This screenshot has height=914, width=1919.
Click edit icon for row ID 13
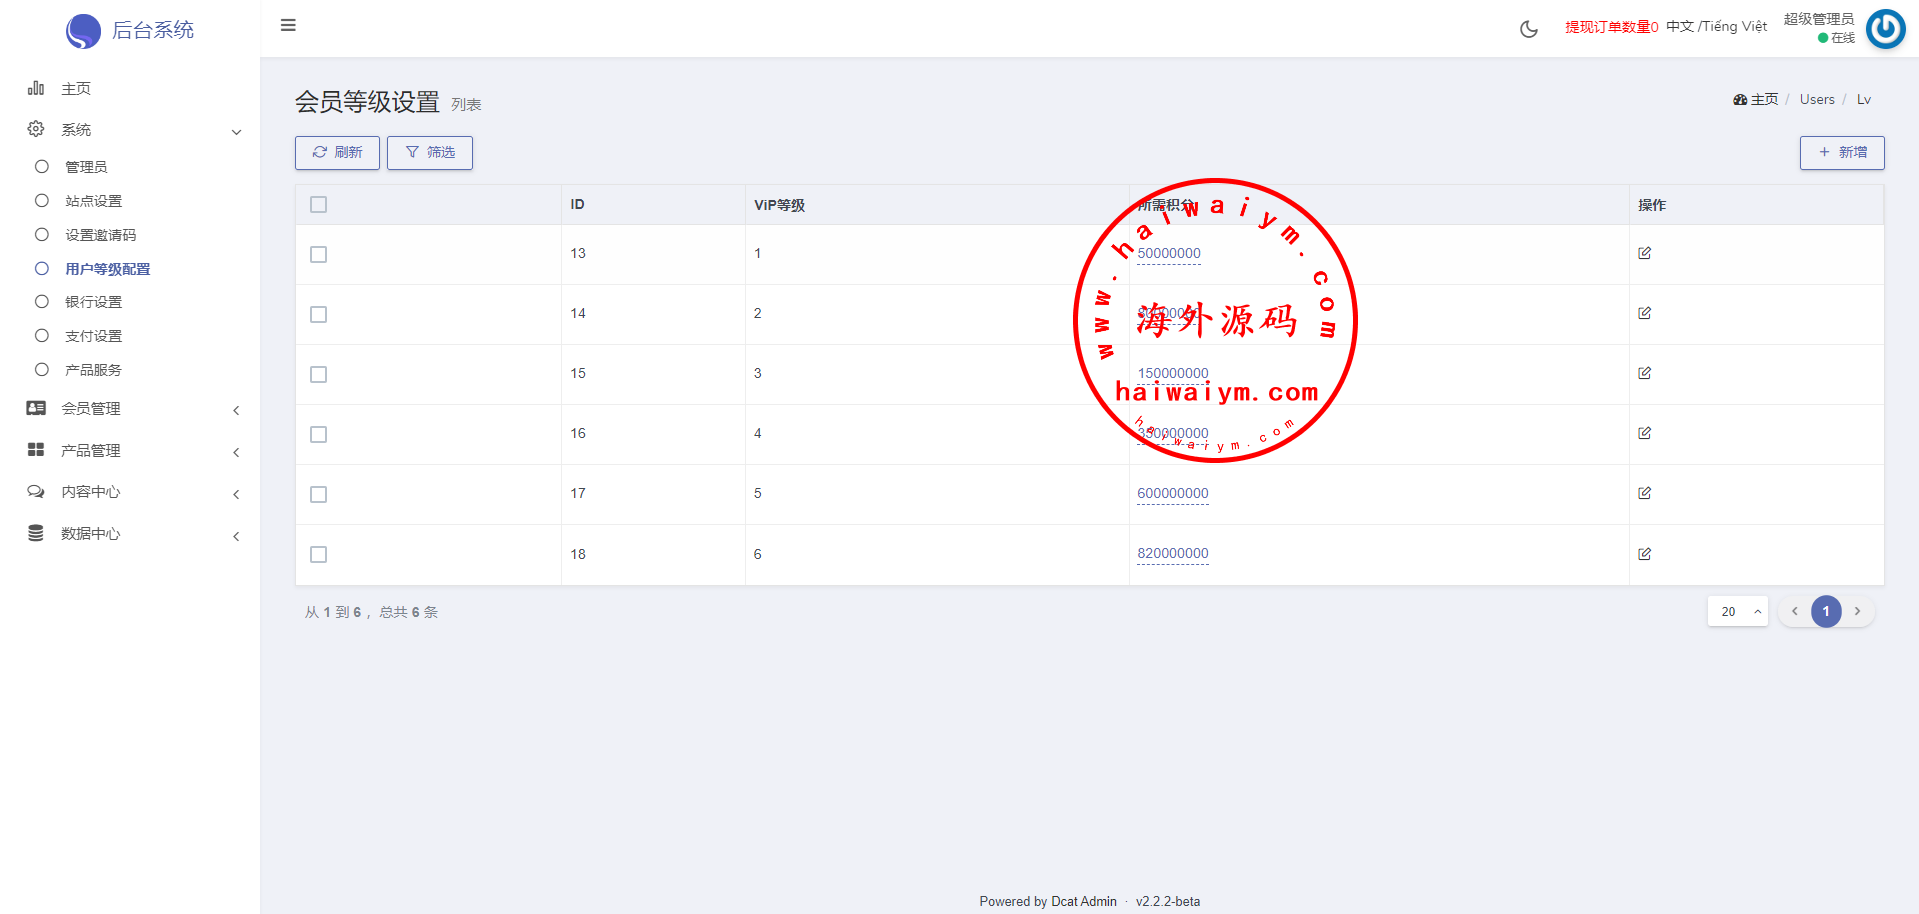(1644, 253)
